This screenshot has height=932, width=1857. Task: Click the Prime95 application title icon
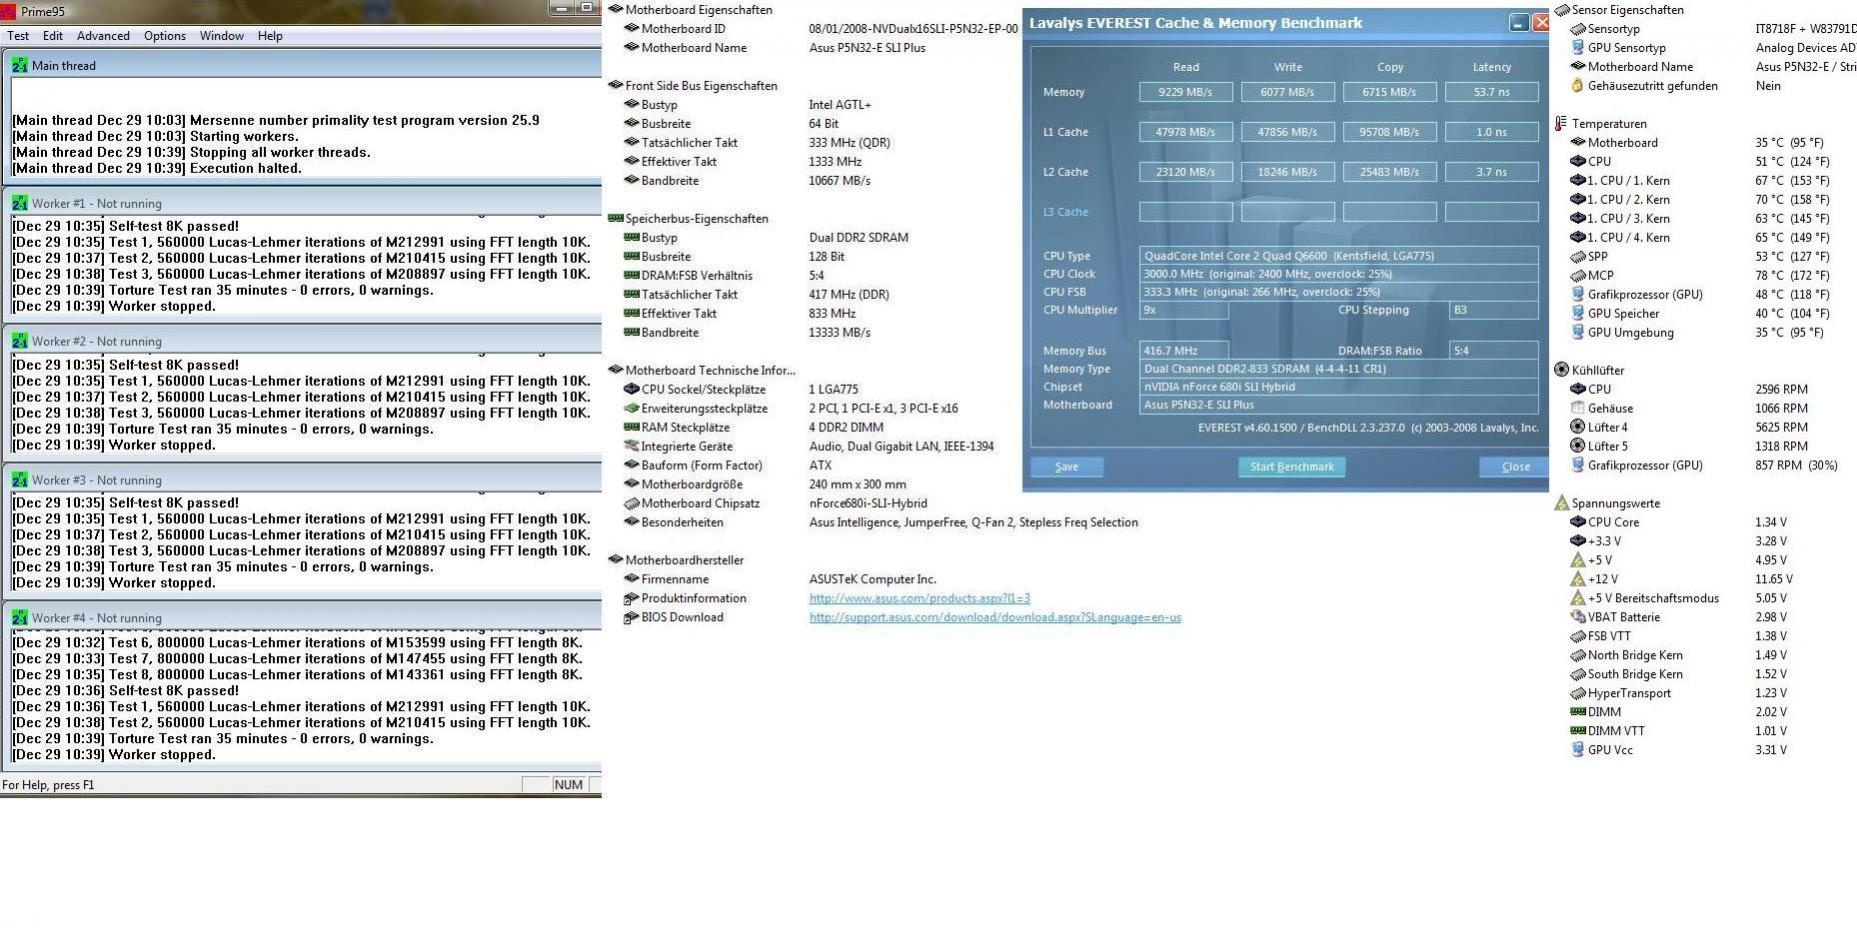click(x=8, y=12)
